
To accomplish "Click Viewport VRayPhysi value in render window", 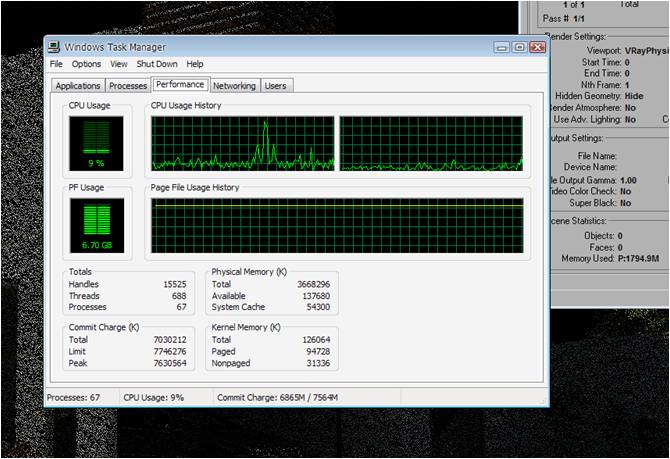I will click(x=647, y=50).
